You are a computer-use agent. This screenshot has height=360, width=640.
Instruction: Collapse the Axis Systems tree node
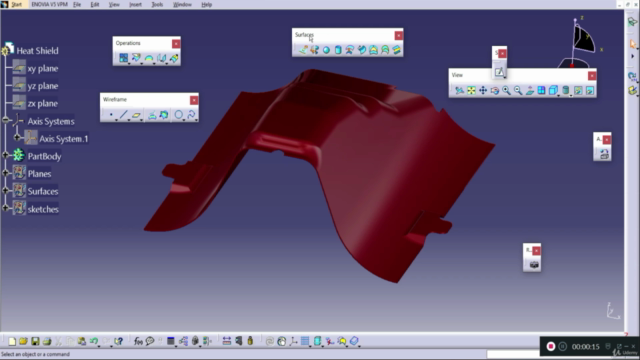[5, 120]
